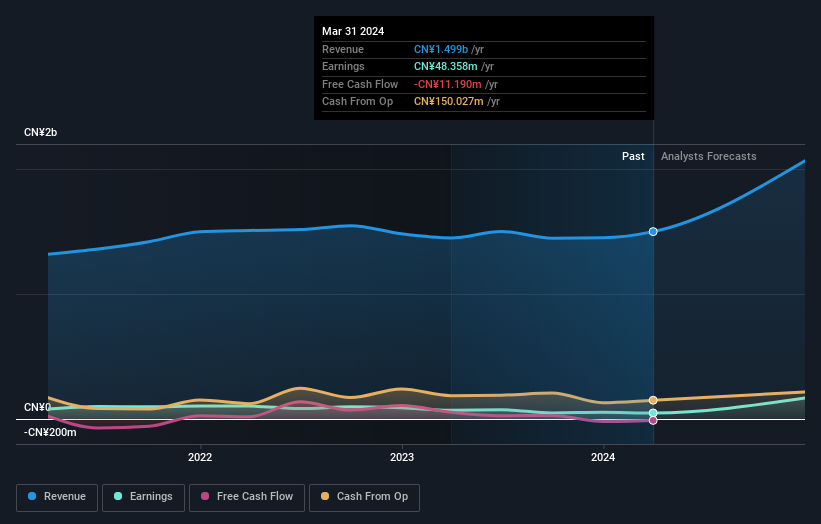Click the CN¥2b y-axis label
Image resolution: width=821 pixels, height=524 pixels.
click(40, 132)
